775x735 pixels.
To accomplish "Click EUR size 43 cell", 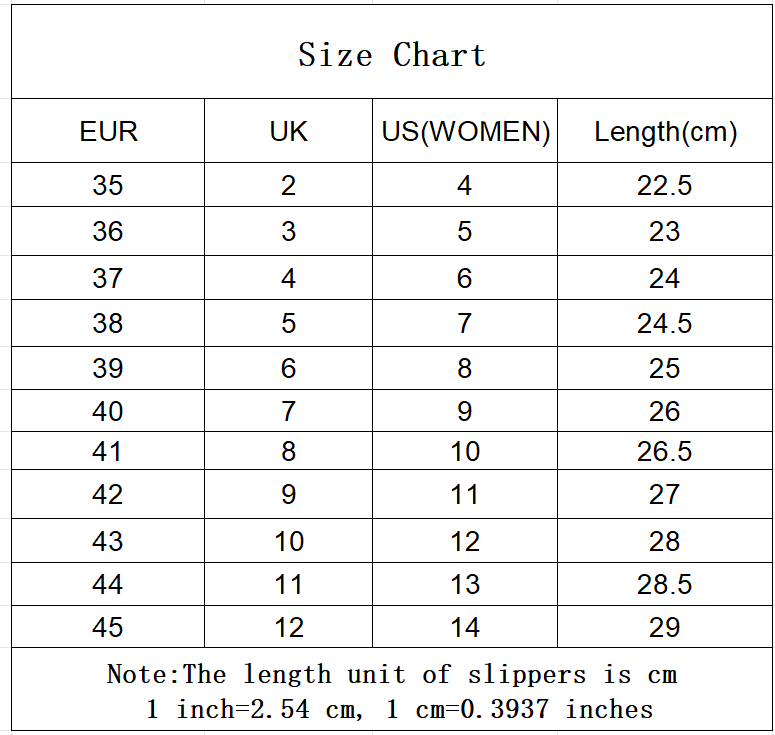I will (x=108, y=542).
